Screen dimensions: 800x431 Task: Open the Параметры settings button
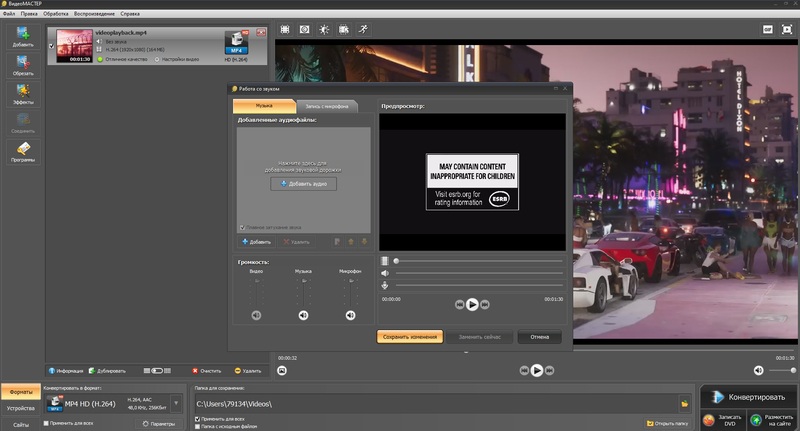(x=159, y=424)
